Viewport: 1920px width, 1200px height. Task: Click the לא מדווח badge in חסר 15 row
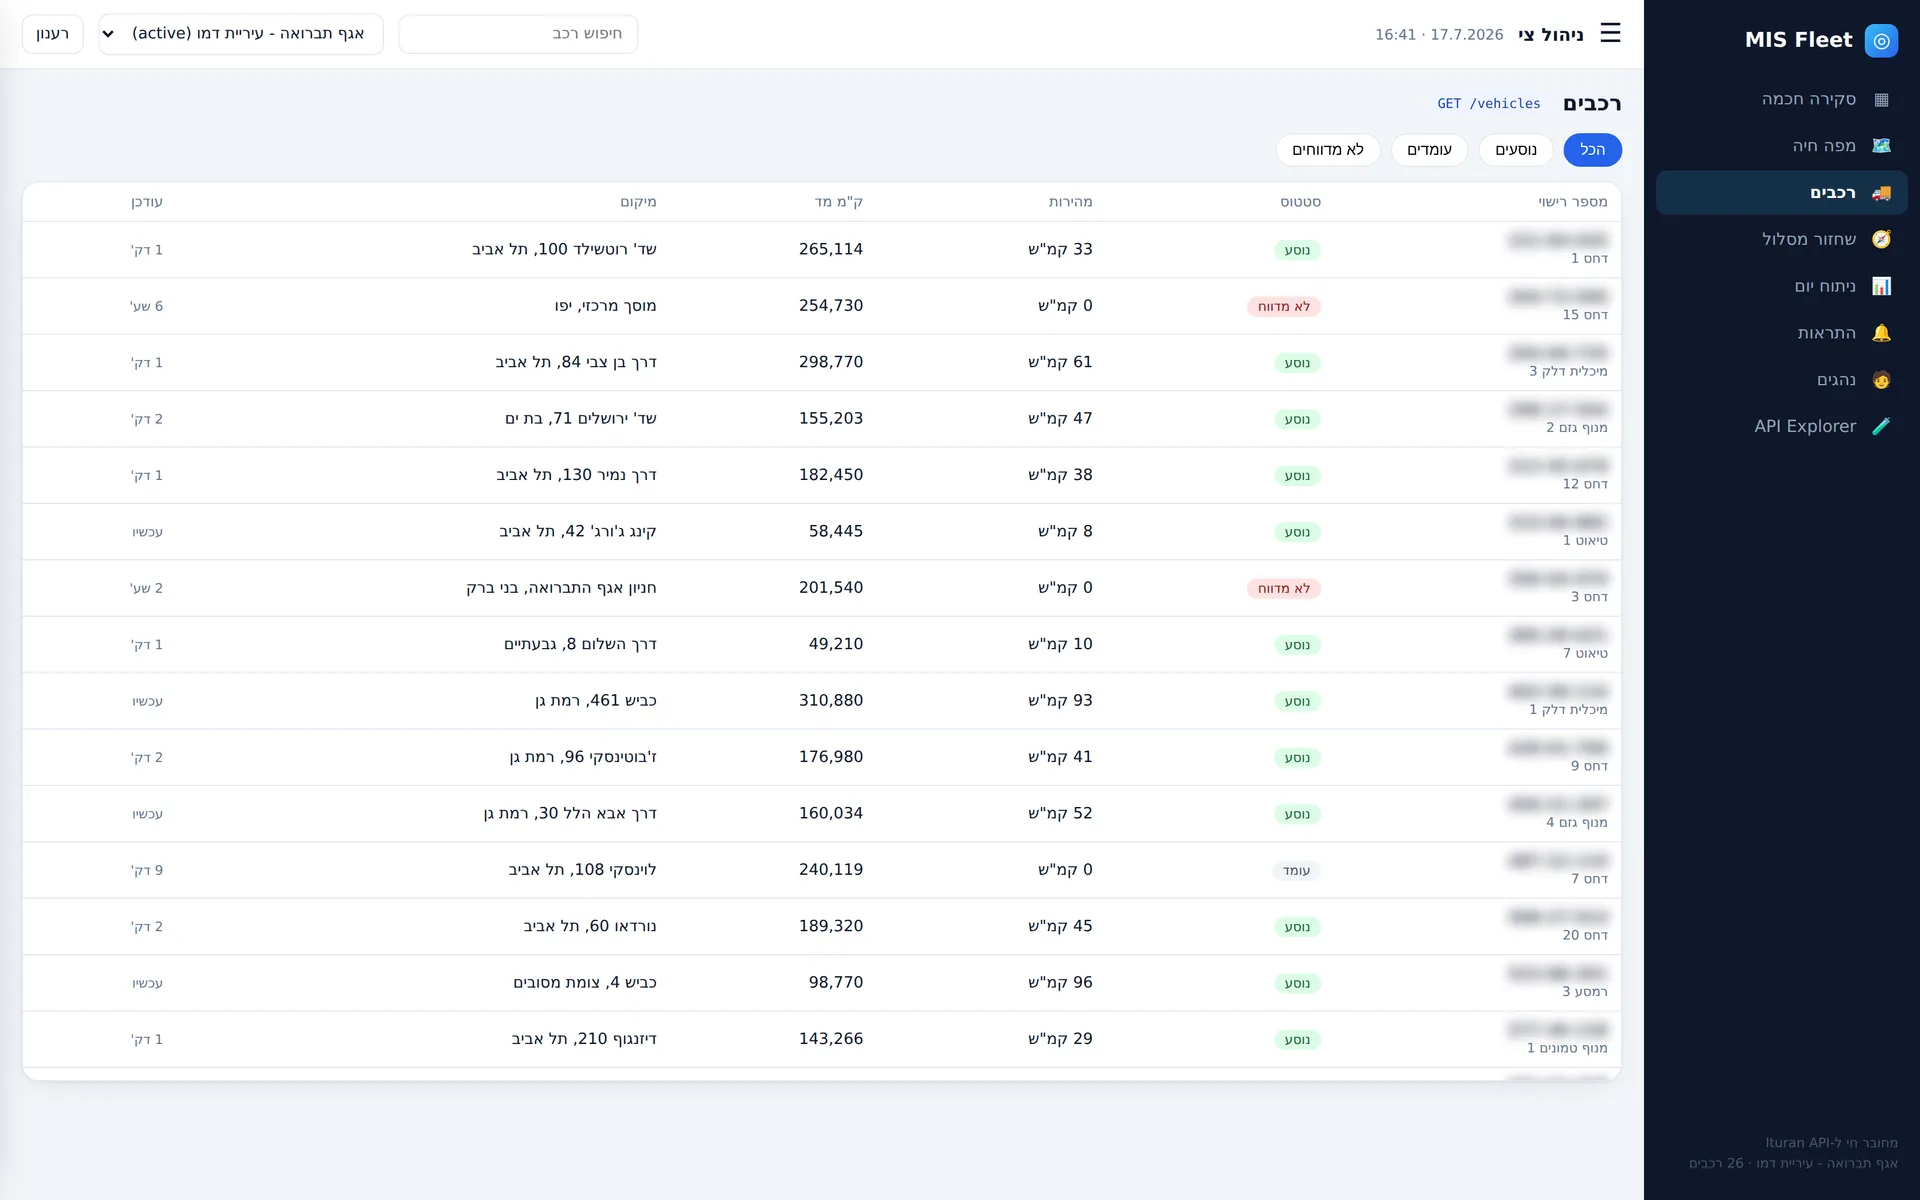[1284, 307]
